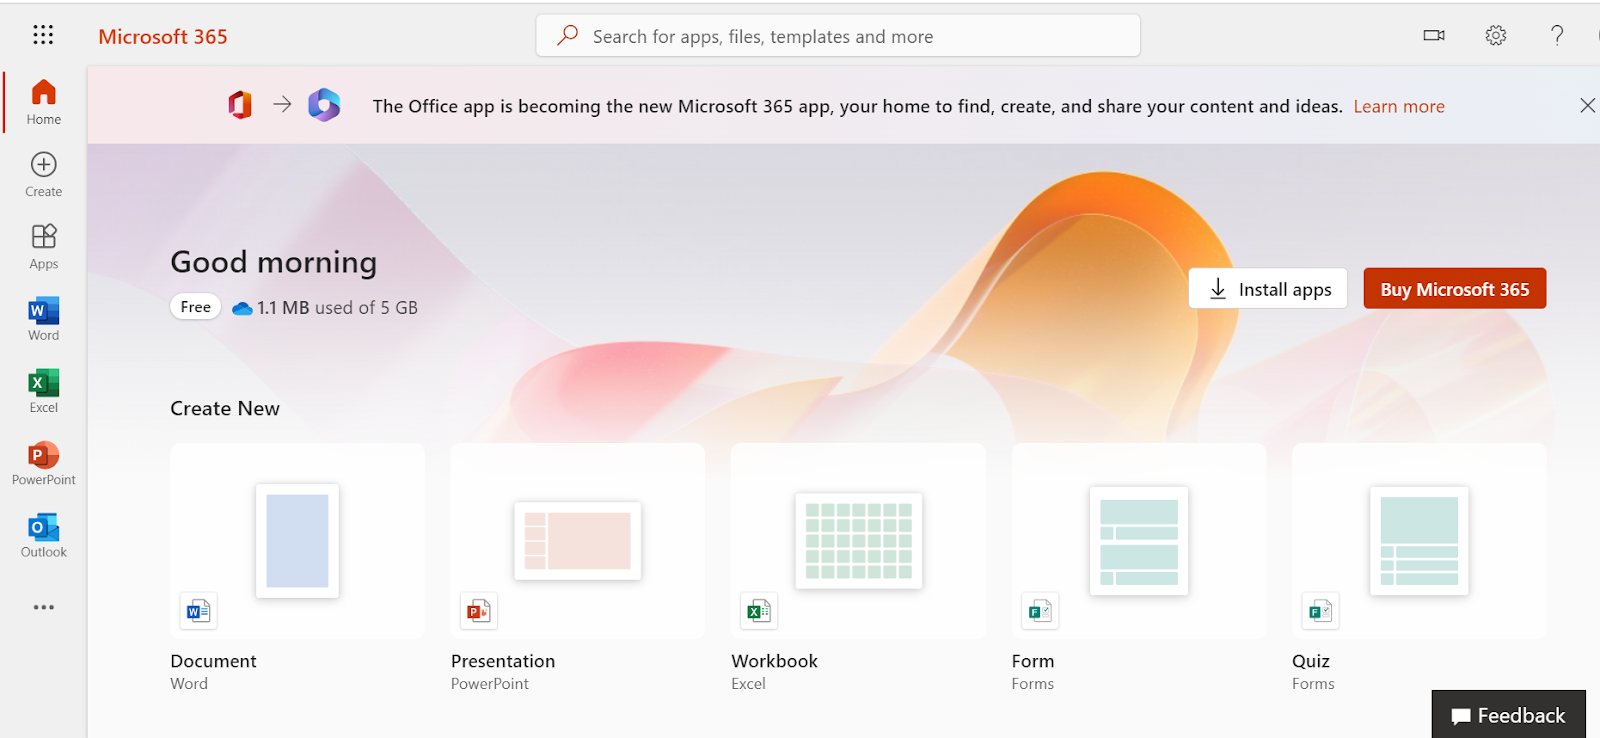Open the Feedback button

pyautogui.click(x=1508, y=715)
